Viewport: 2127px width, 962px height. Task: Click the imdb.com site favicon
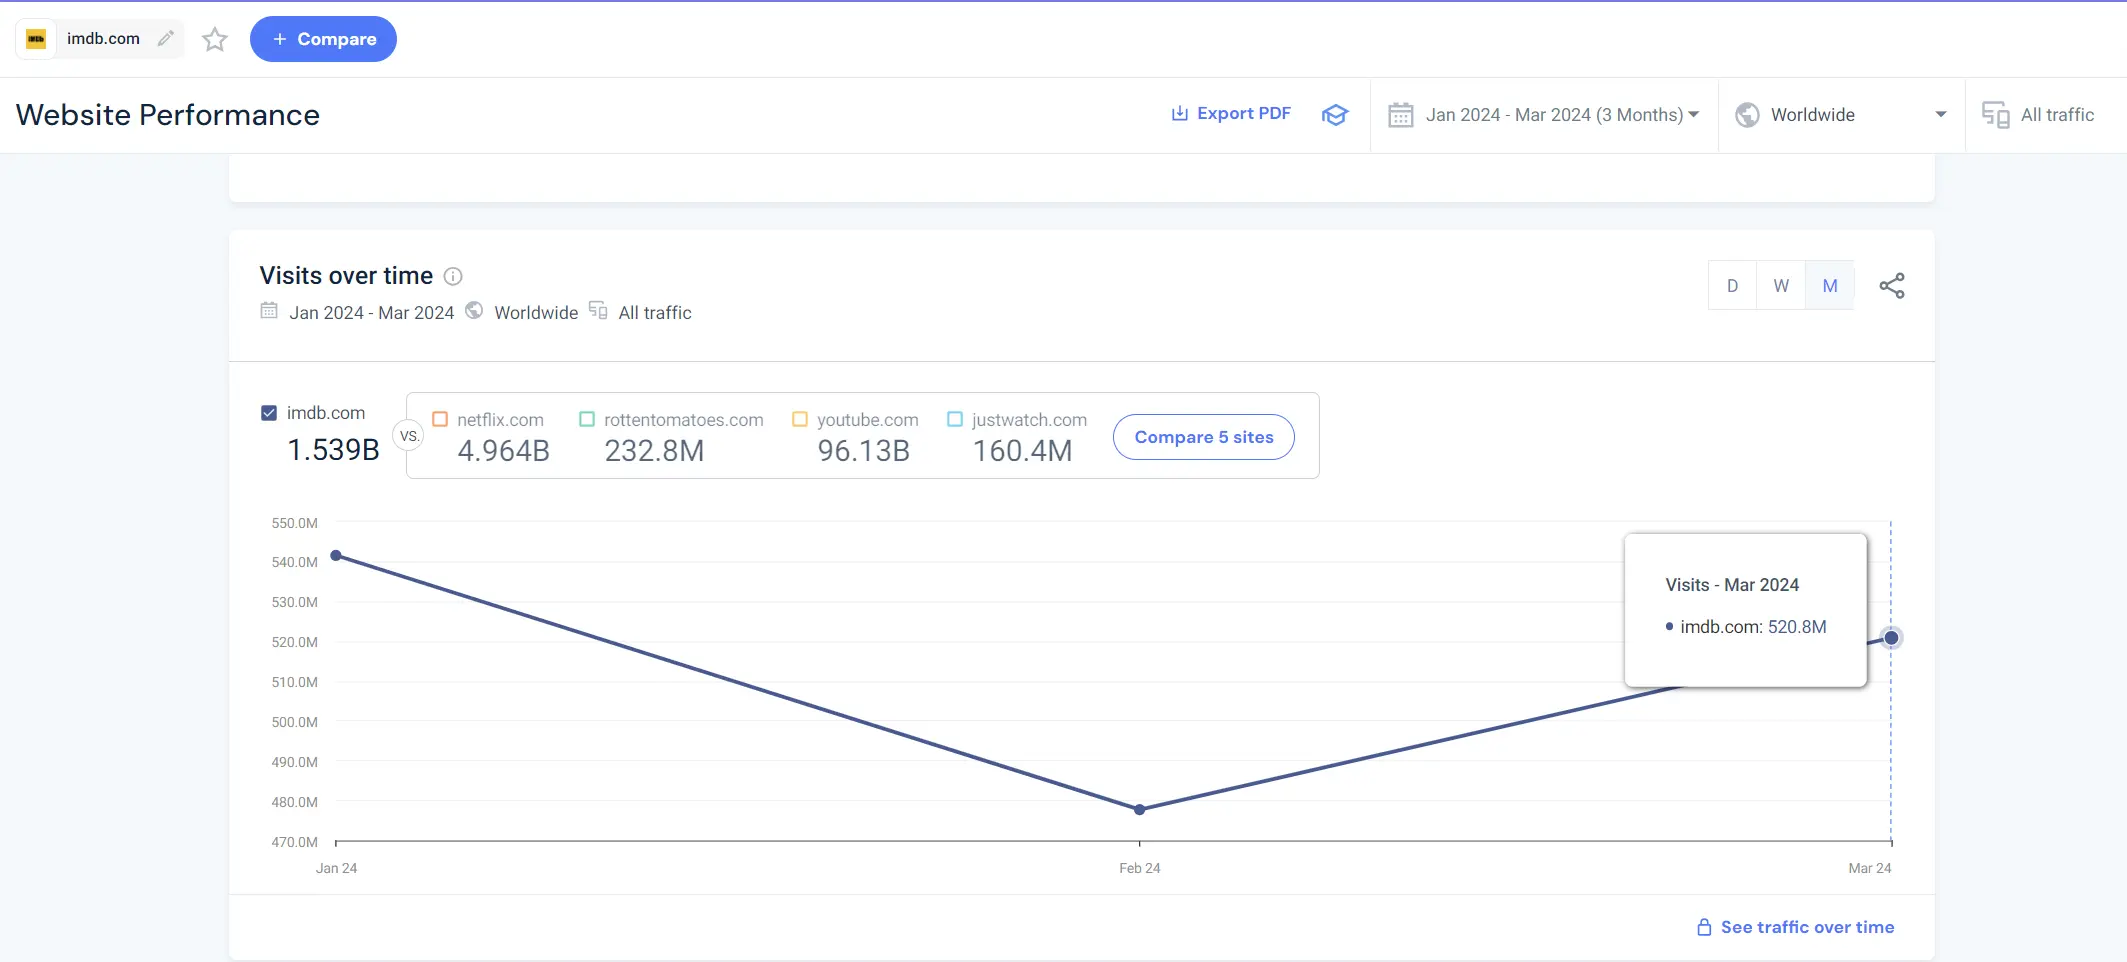point(36,39)
